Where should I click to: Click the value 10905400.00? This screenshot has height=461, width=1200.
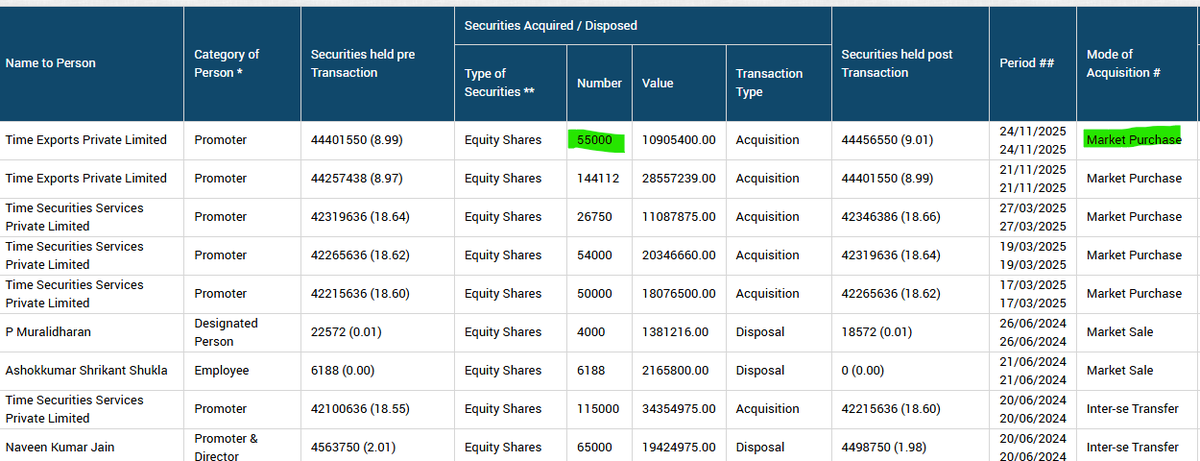(679, 140)
